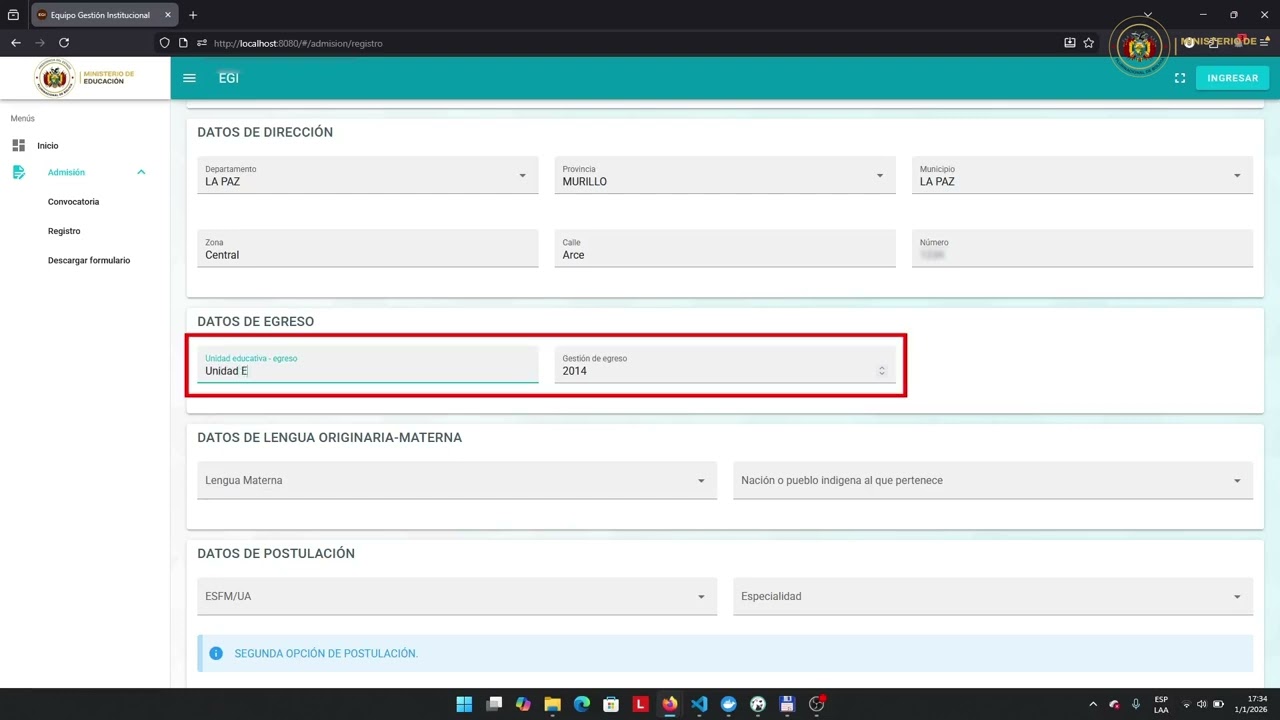This screenshot has width=1280, height=720.
Task: Open the Provincia dropdown showing MURILLO
Action: [725, 175]
